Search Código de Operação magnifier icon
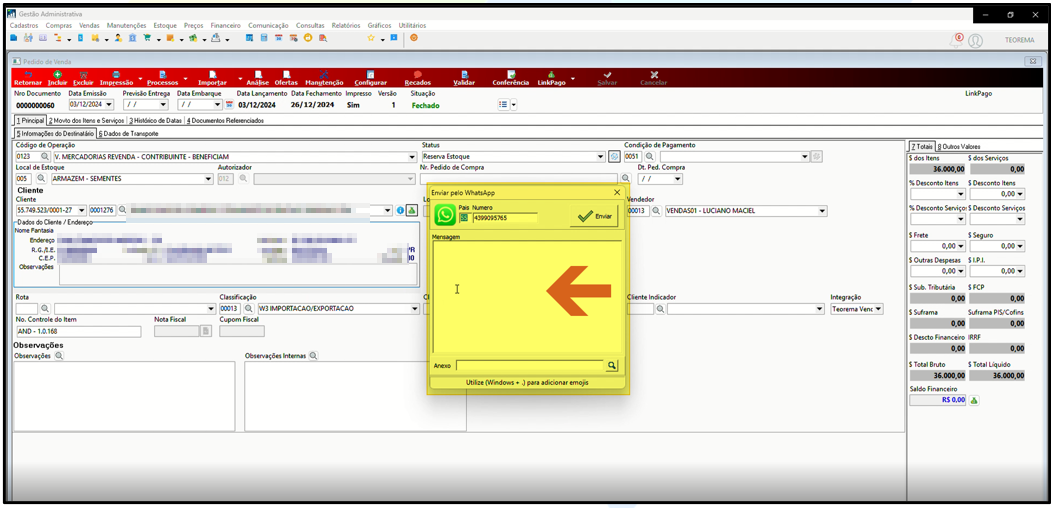Image resolution: width=1051 pixels, height=508 pixels. (x=46, y=156)
